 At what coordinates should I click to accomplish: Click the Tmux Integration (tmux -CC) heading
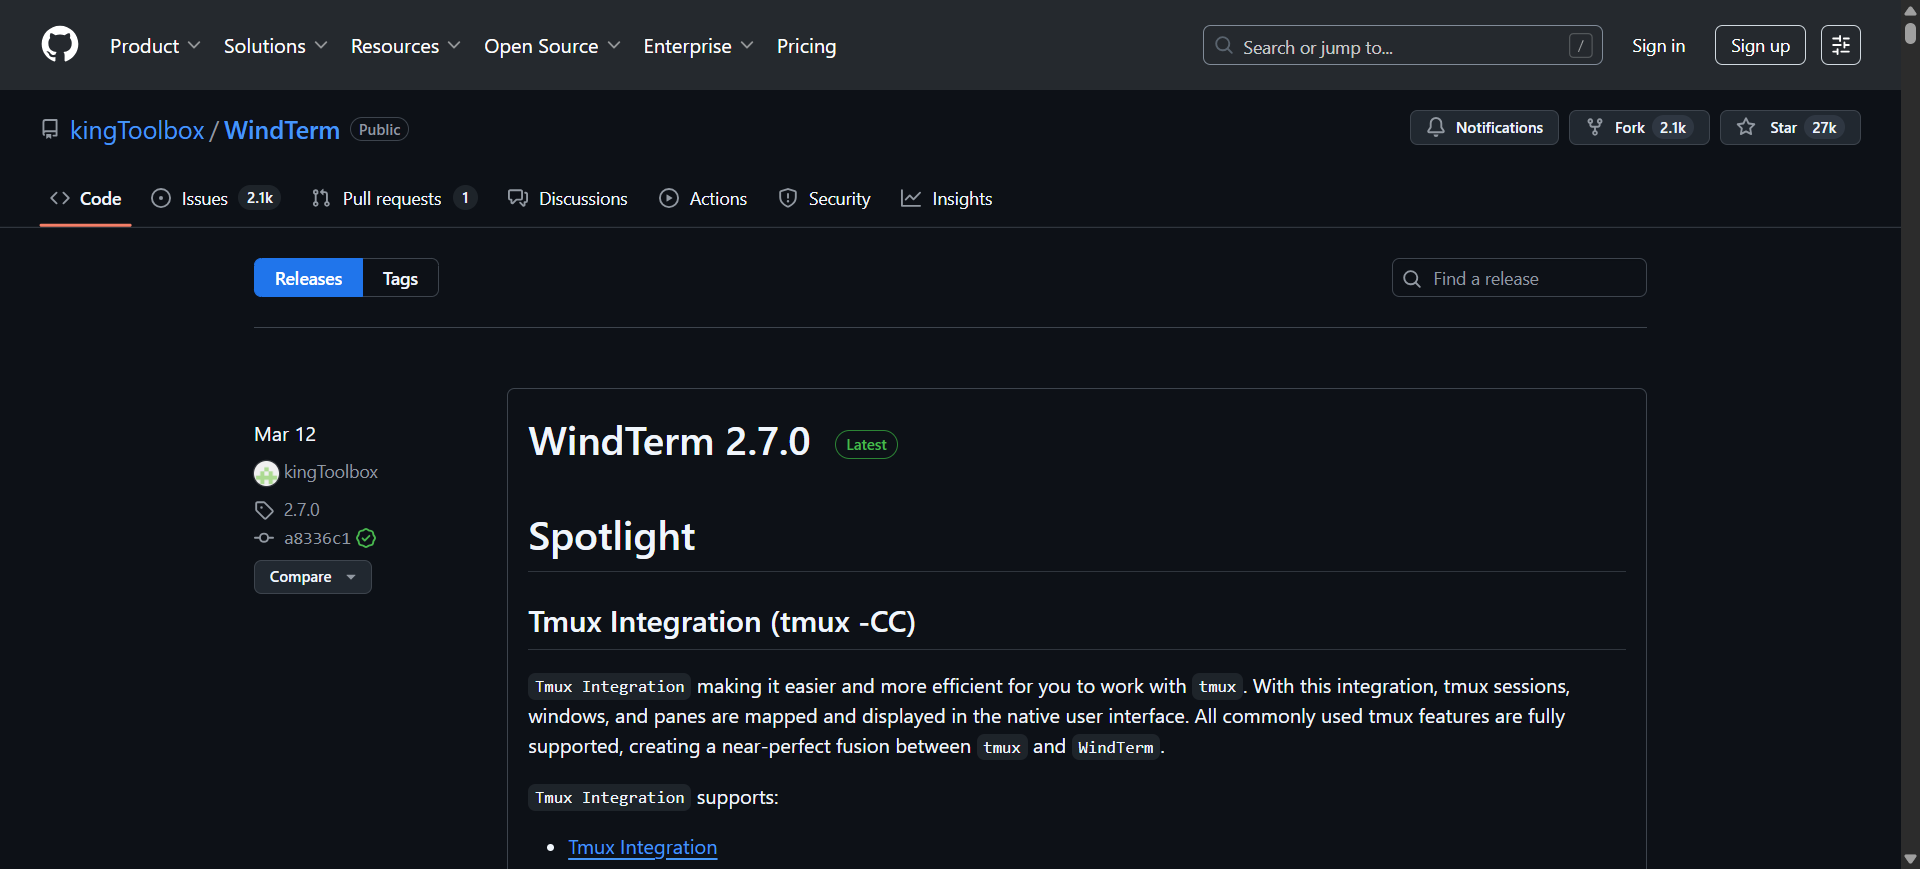pos(722,622)
